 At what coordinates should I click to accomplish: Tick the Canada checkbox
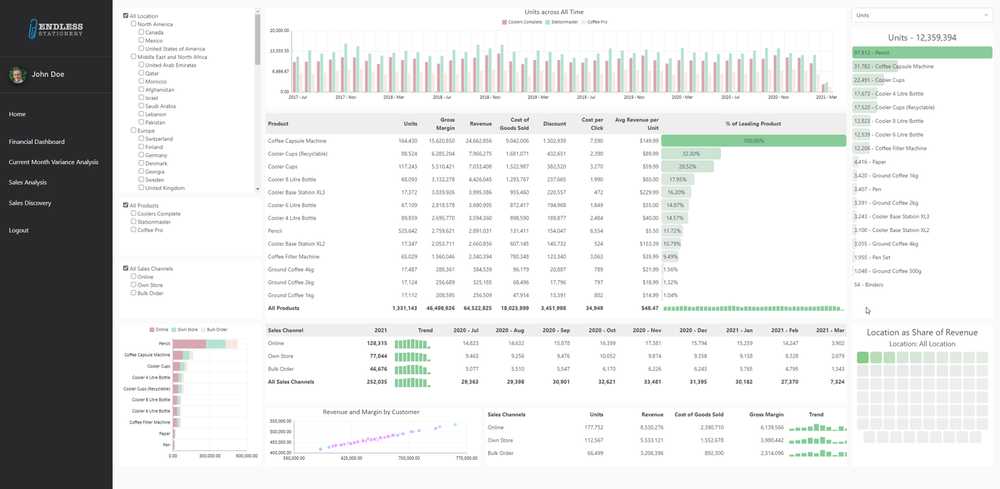point(141,33)
